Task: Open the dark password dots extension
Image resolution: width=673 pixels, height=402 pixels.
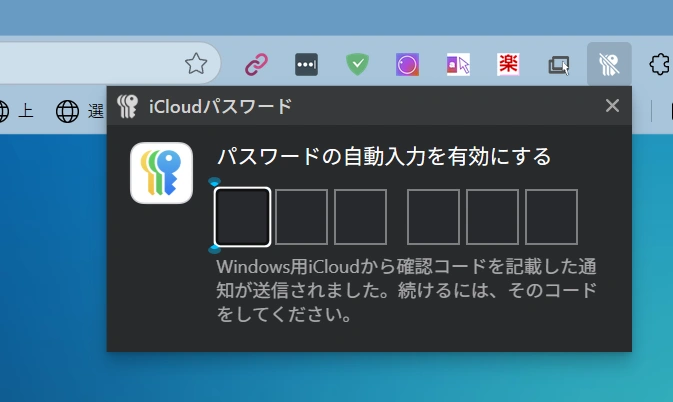Action: 306,64
